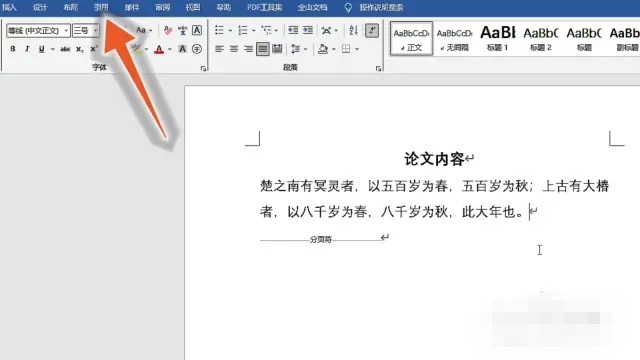Viewport: 640px width, 360px height.
Task: Expand highlight color dropdown arrow
Action: click(x=146, y=49)
